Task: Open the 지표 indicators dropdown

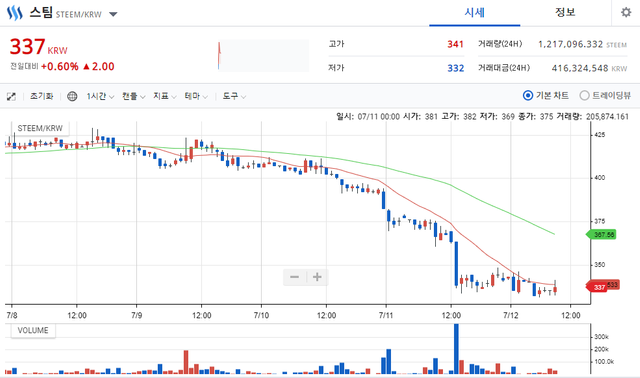Action: click(164, 96)
